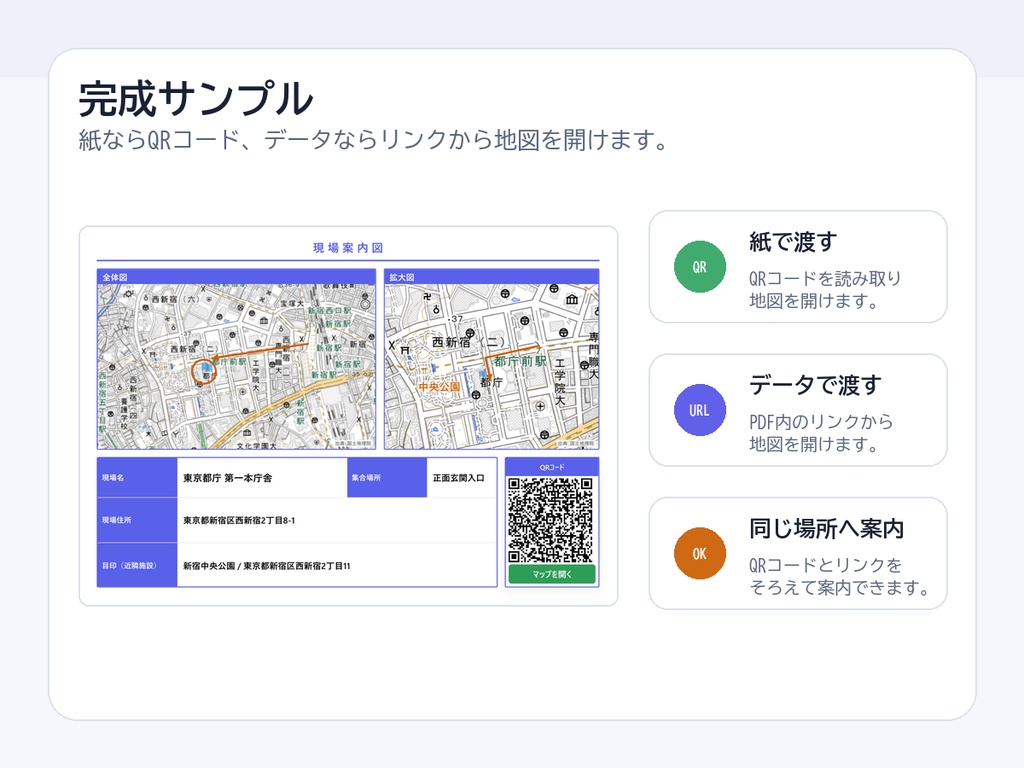Image resolution: width=1024 pixels, height=768 pixels.
Task: Click the 新宿中央公園 landmark cell
Action: point(337,566)
